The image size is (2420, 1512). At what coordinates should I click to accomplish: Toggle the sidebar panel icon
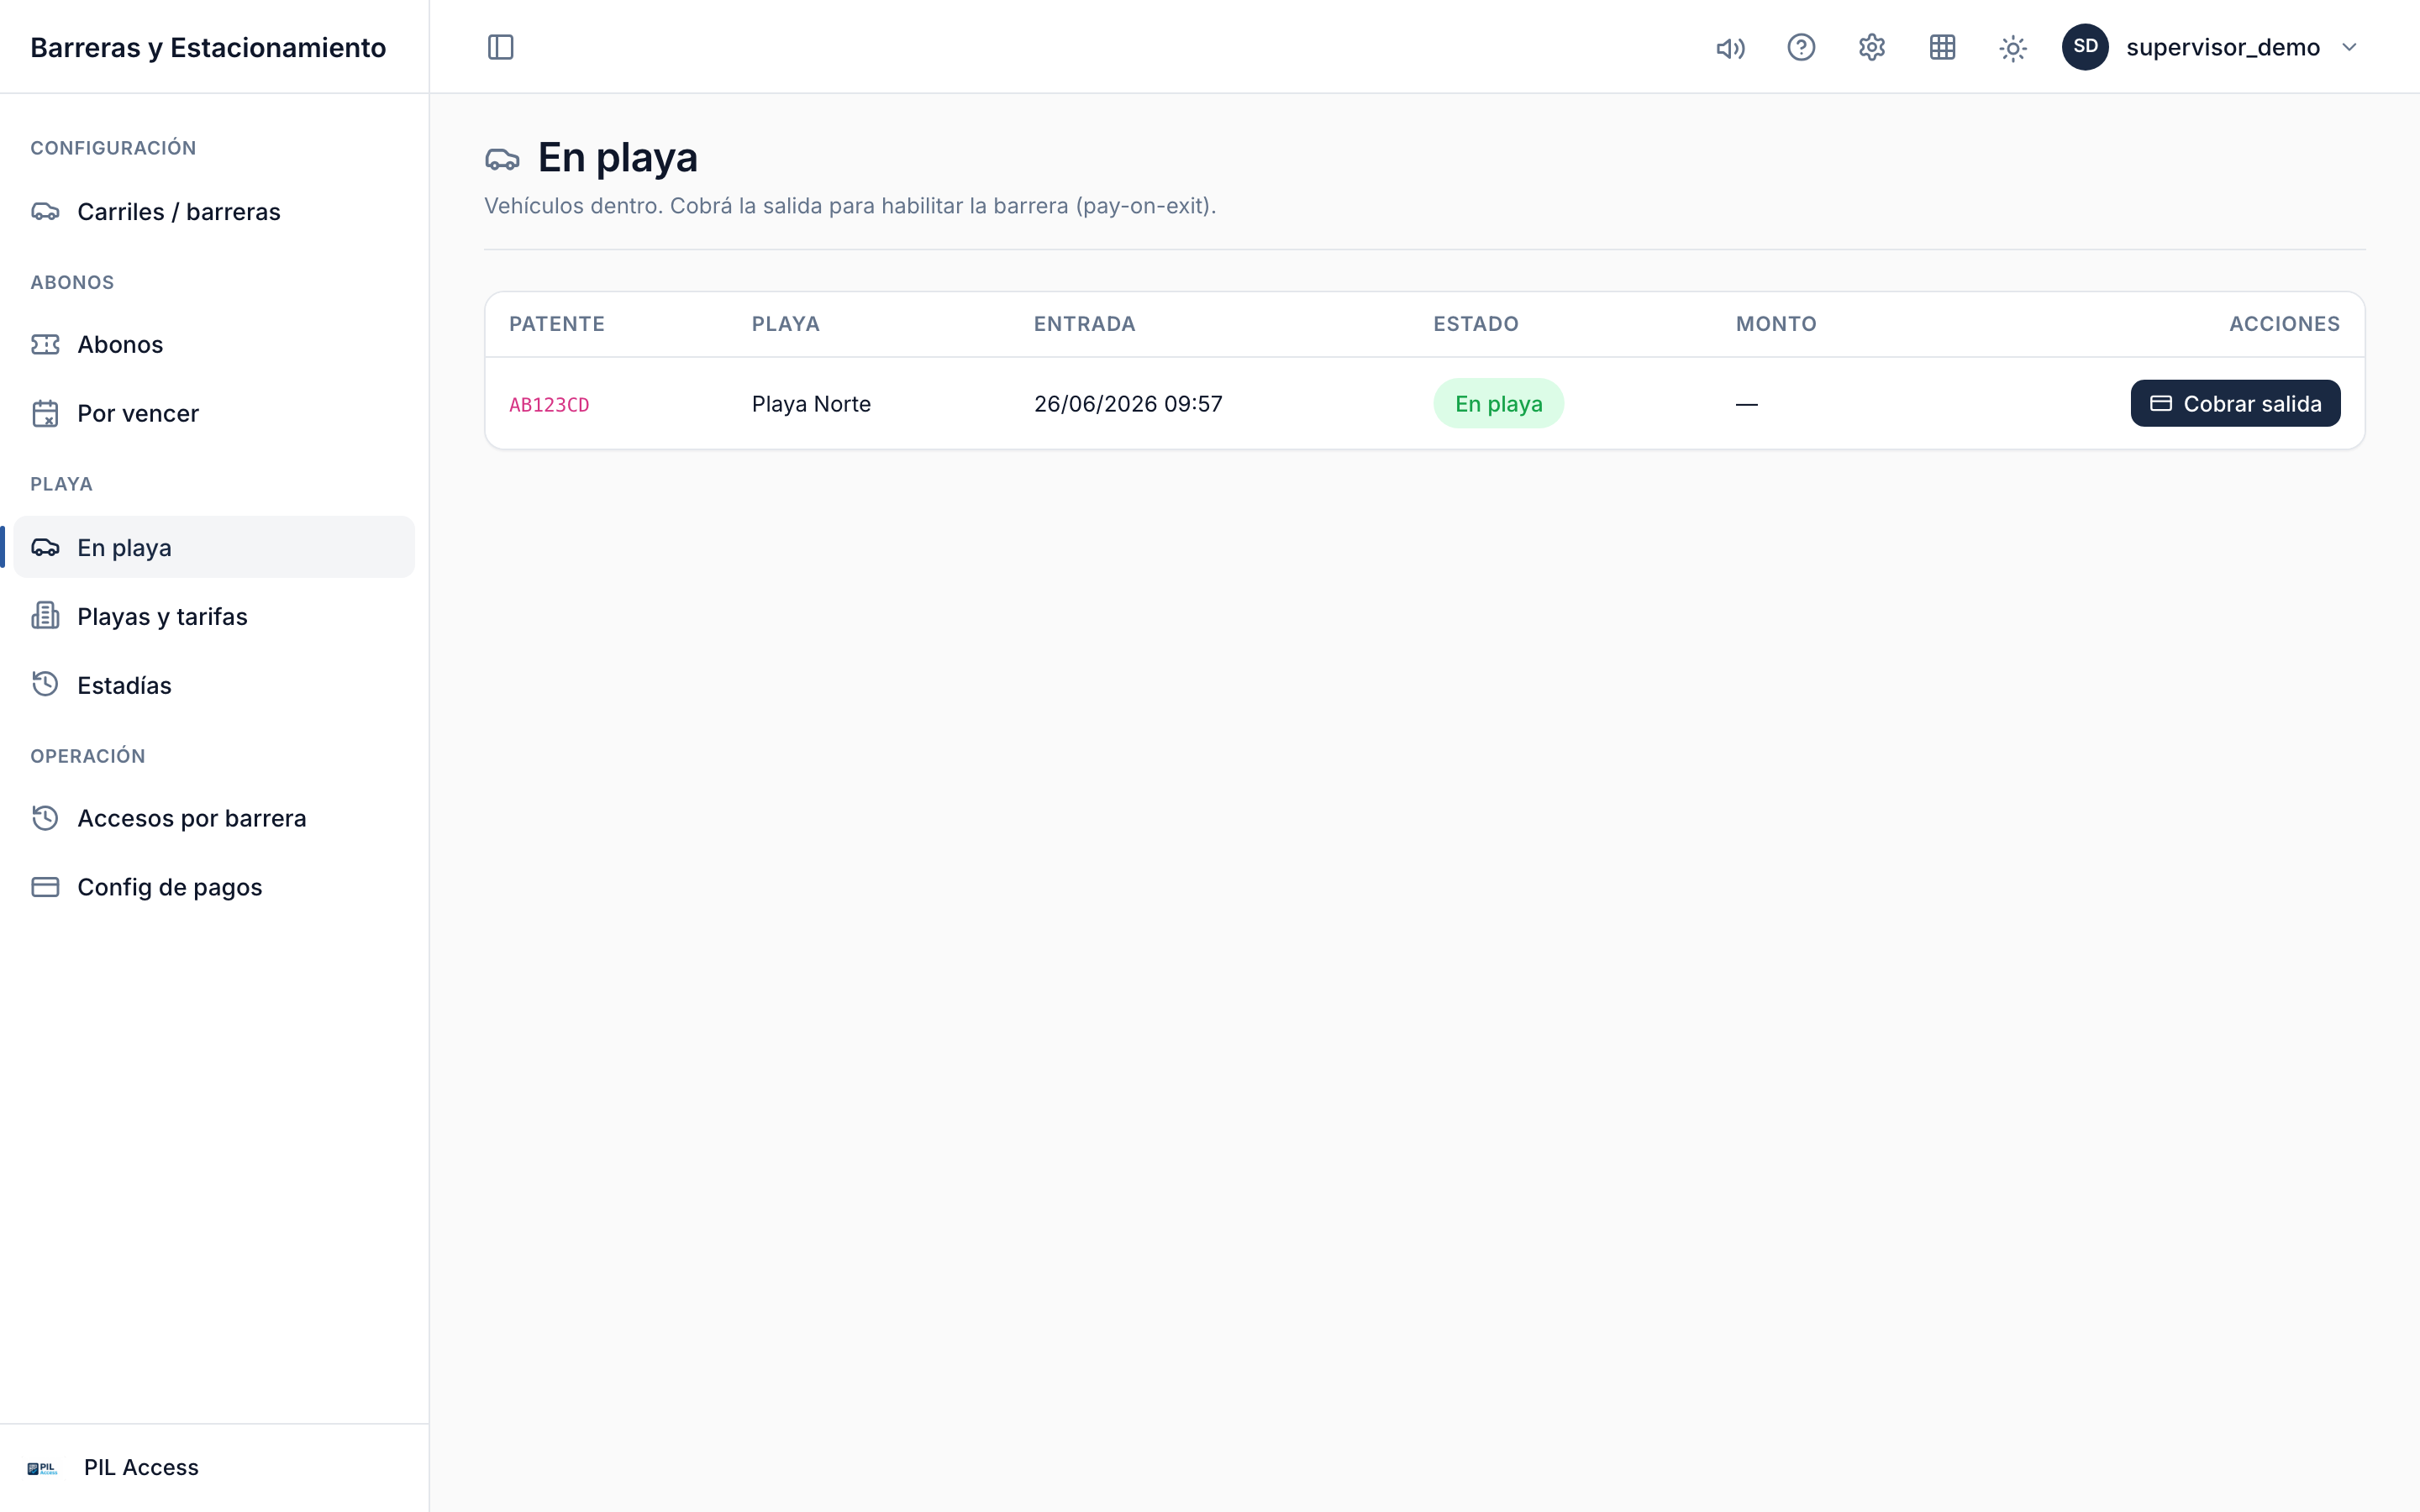click(500, 47)
